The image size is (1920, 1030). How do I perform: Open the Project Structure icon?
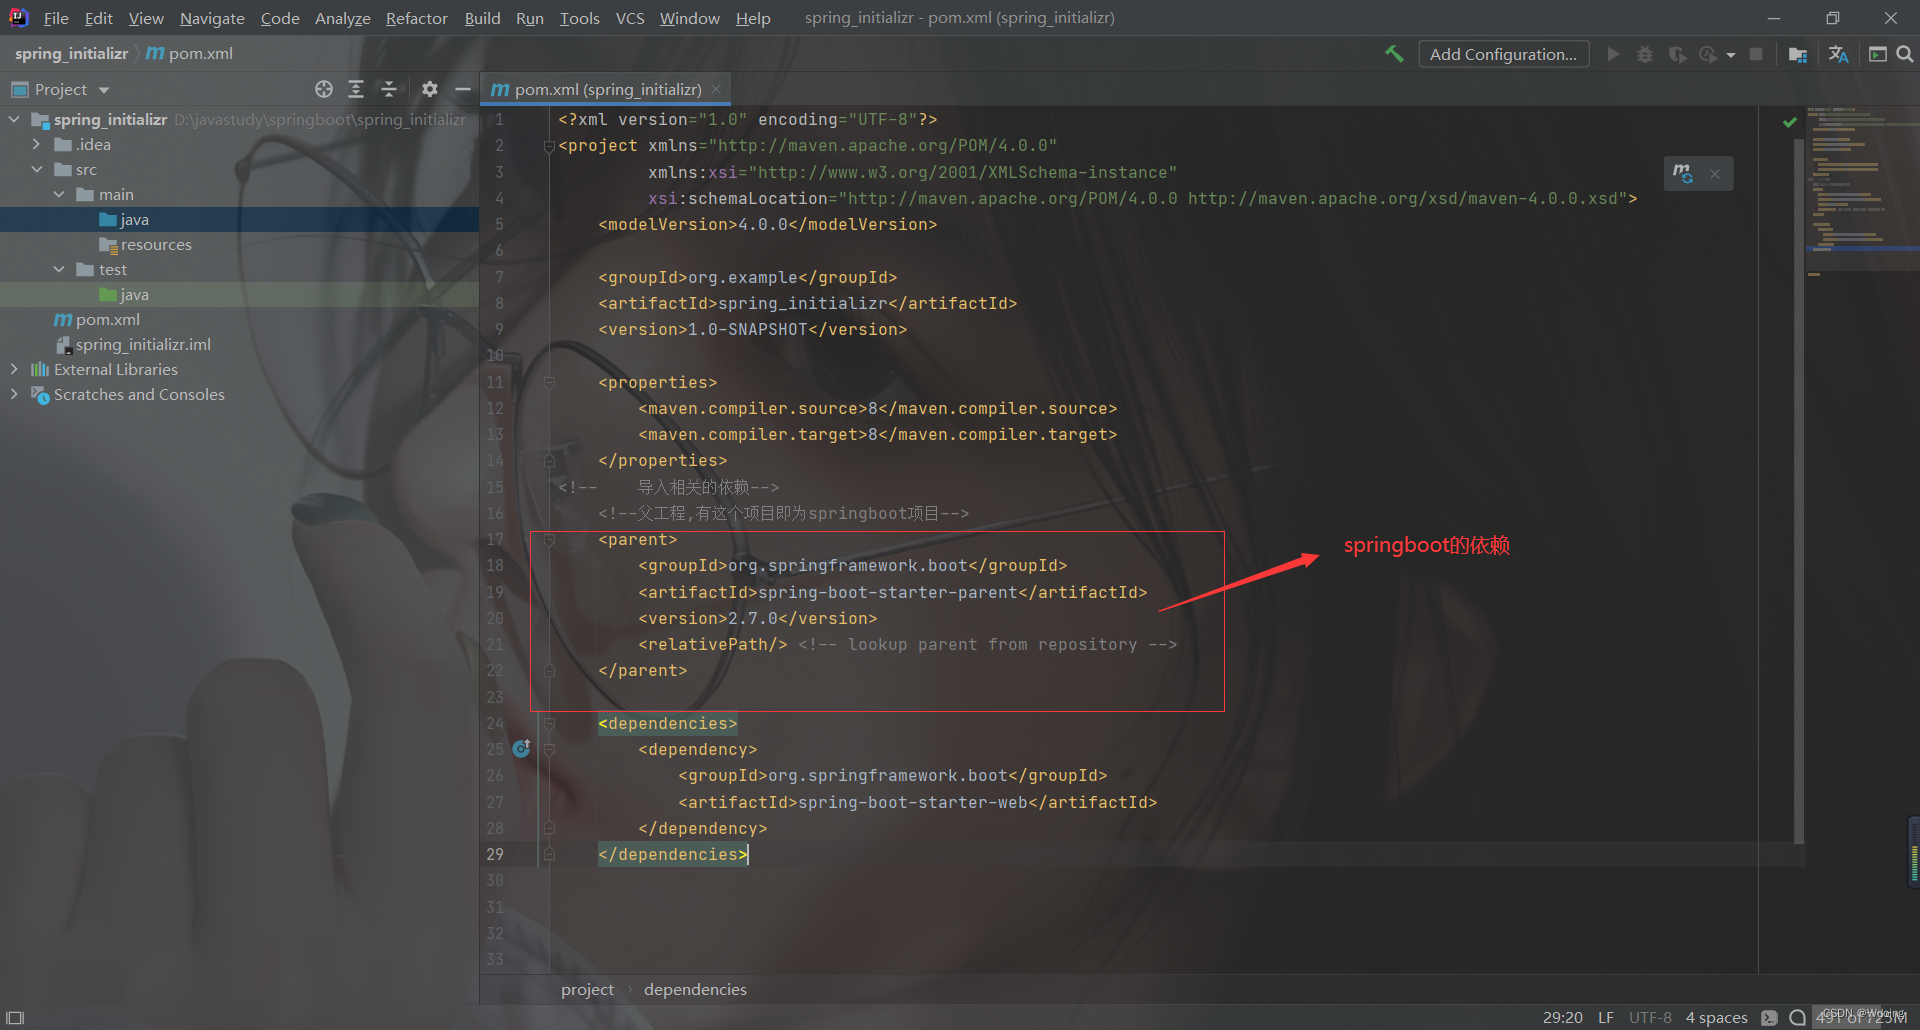[1798, 54]
